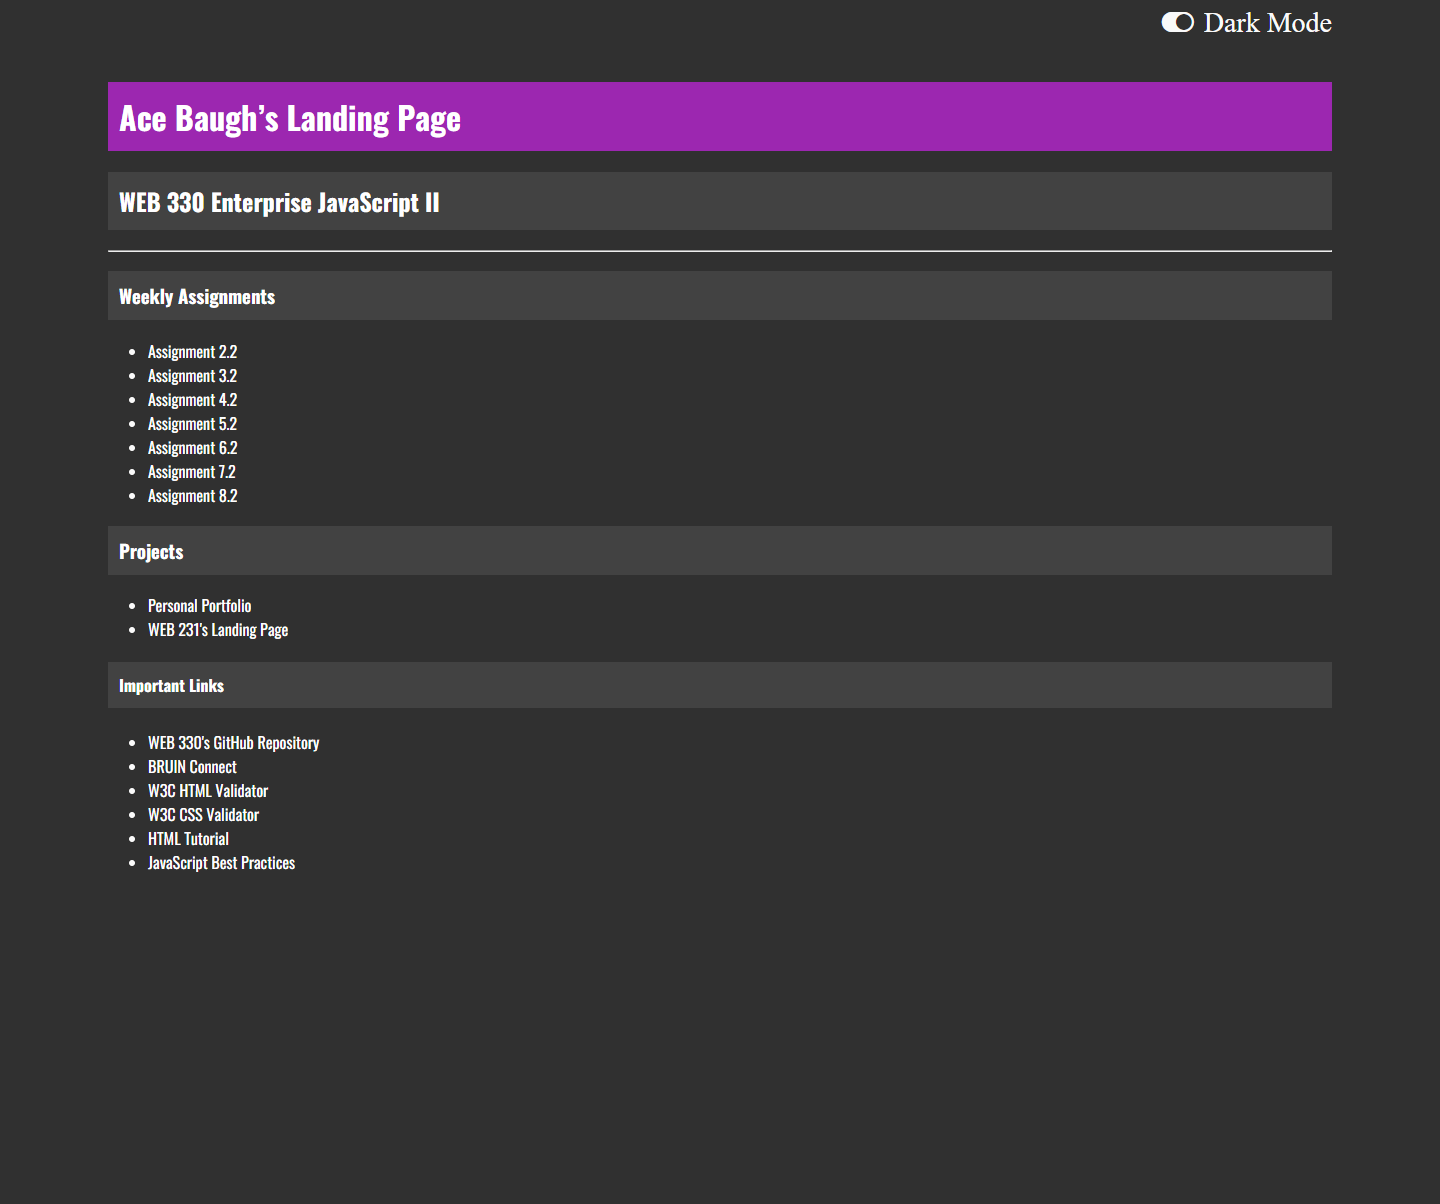Visit Assignment 6.2 page
The height and width of the screenshot is (1204, 1440).
click(192, 448)
